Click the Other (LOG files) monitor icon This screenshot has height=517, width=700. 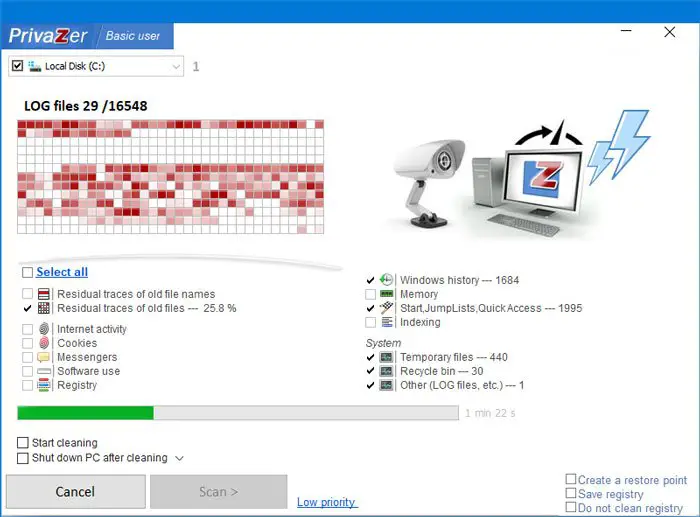coord(386,385)
